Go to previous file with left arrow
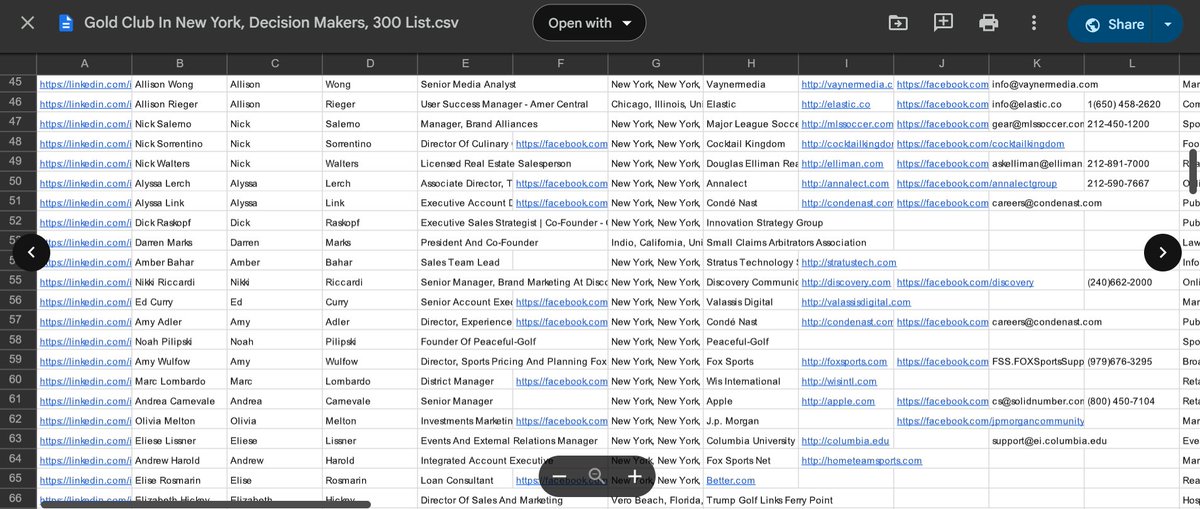Image resolution: width=1200 pixels, height=509 pixels. (31, 252)
